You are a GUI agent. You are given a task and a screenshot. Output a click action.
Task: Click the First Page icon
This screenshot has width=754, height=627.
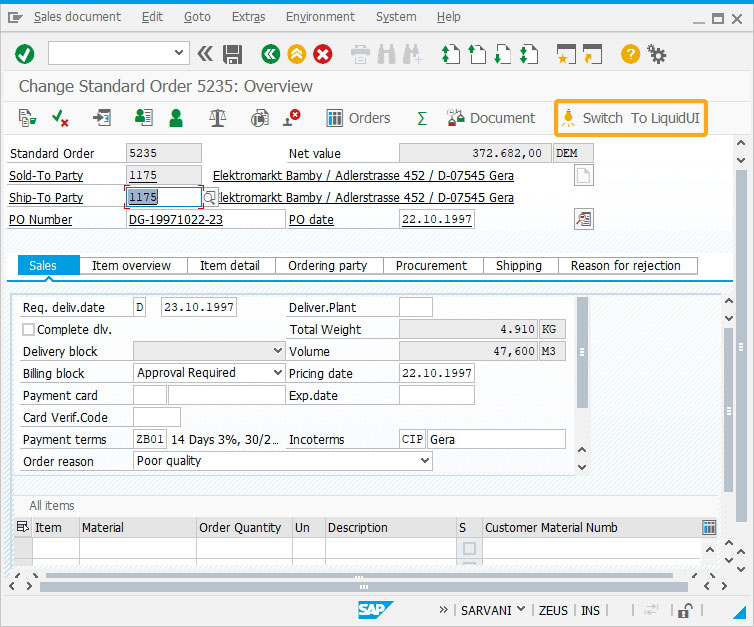(x=451, y=54)
